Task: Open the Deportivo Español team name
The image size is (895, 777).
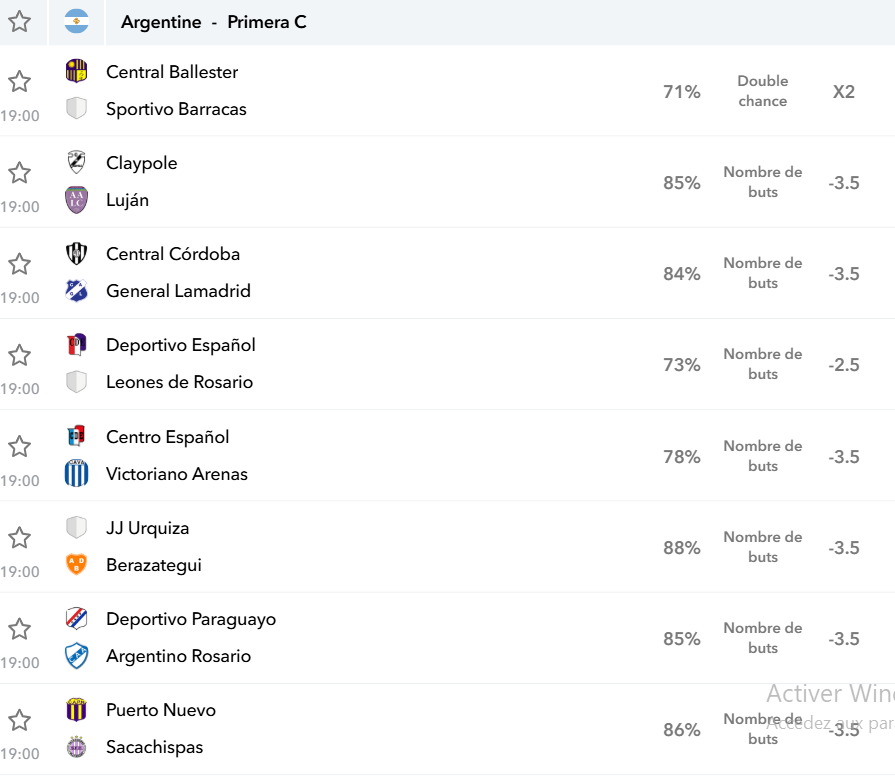Action: [x=180, y=345]
